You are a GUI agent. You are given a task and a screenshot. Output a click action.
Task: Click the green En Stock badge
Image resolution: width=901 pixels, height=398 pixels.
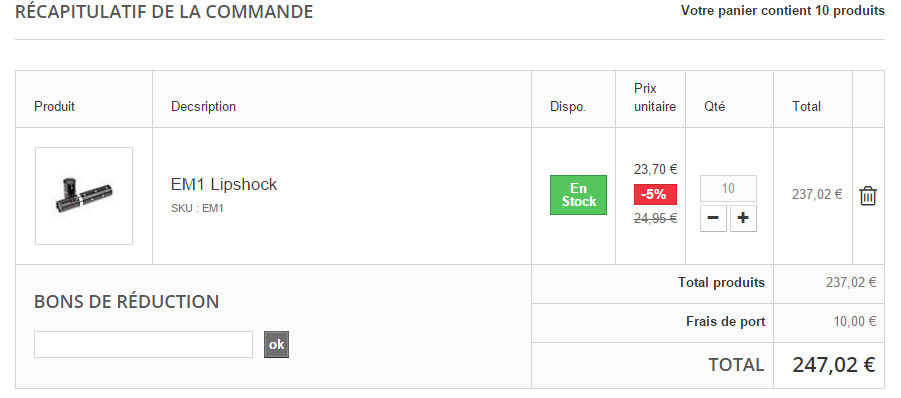[578, 195]
